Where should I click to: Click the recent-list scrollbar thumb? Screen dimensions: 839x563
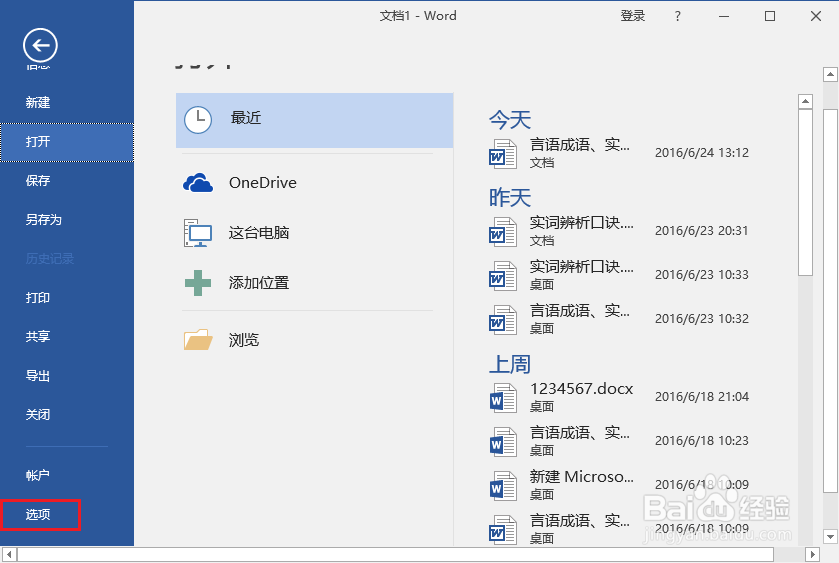(805, 193)
